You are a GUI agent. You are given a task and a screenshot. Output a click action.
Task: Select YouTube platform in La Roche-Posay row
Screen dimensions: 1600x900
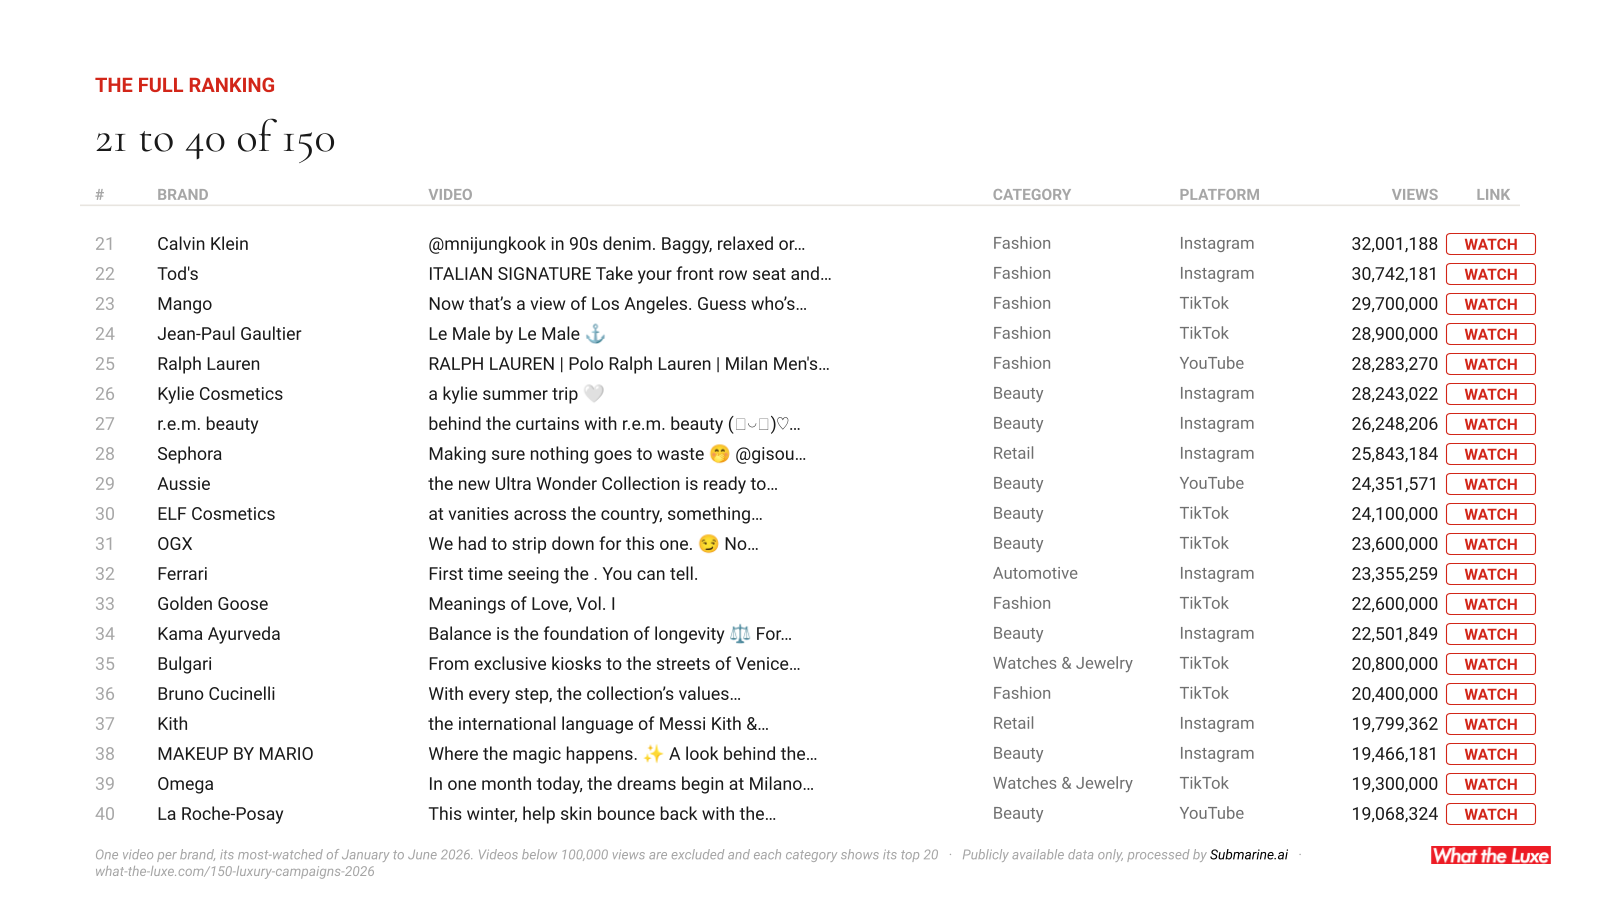1211,813
